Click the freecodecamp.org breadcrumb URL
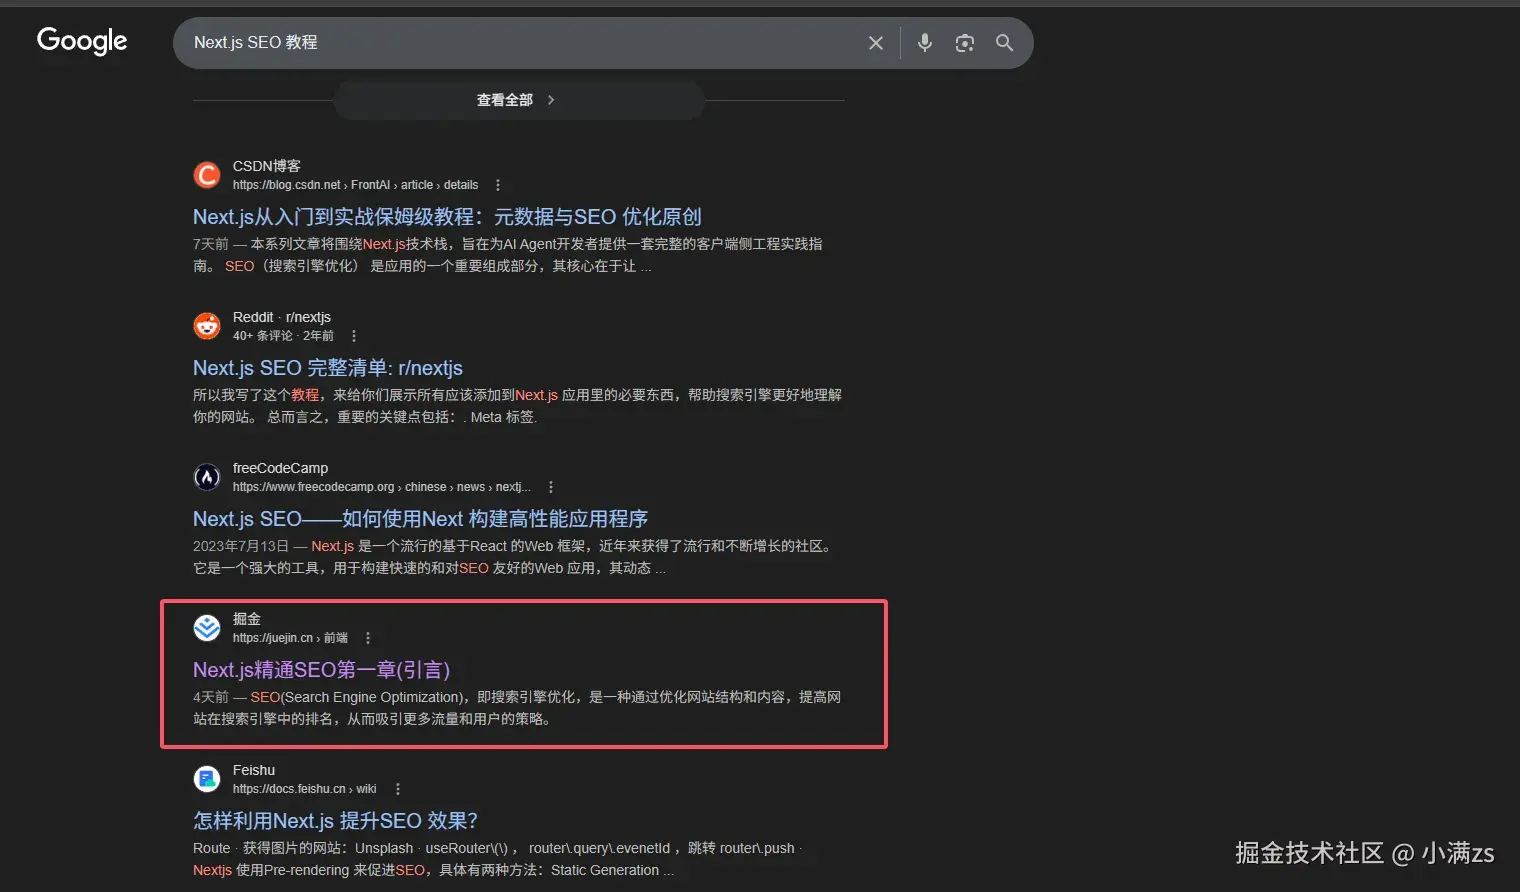Viewport: 1520px width, 892px height. 382,487
